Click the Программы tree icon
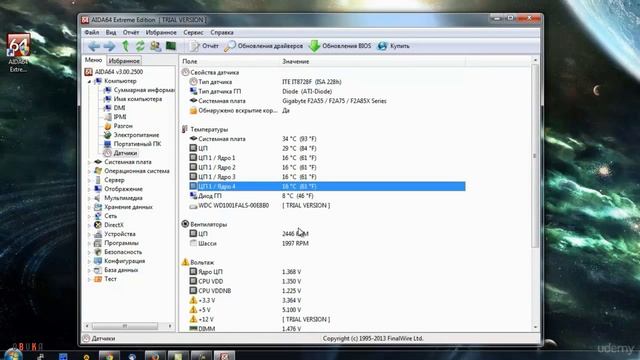The image size is (640, 360). (98, 243)
